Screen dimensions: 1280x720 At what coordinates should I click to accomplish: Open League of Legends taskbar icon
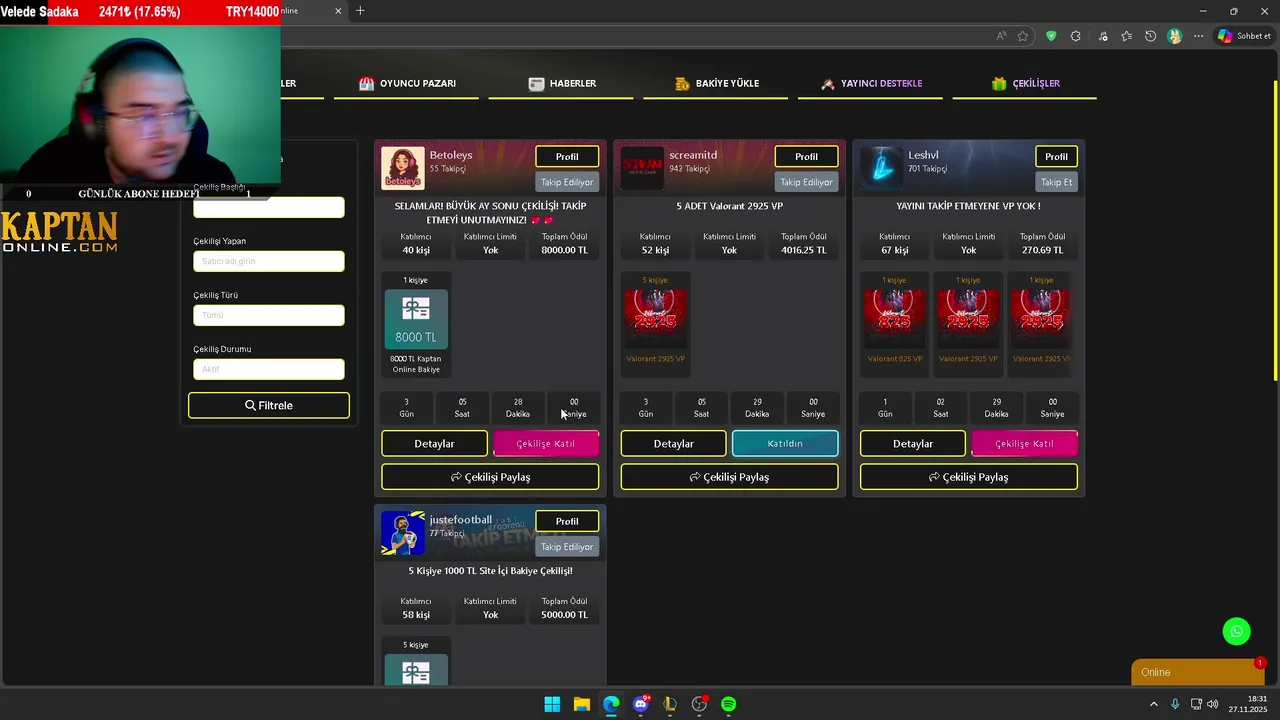670,704
